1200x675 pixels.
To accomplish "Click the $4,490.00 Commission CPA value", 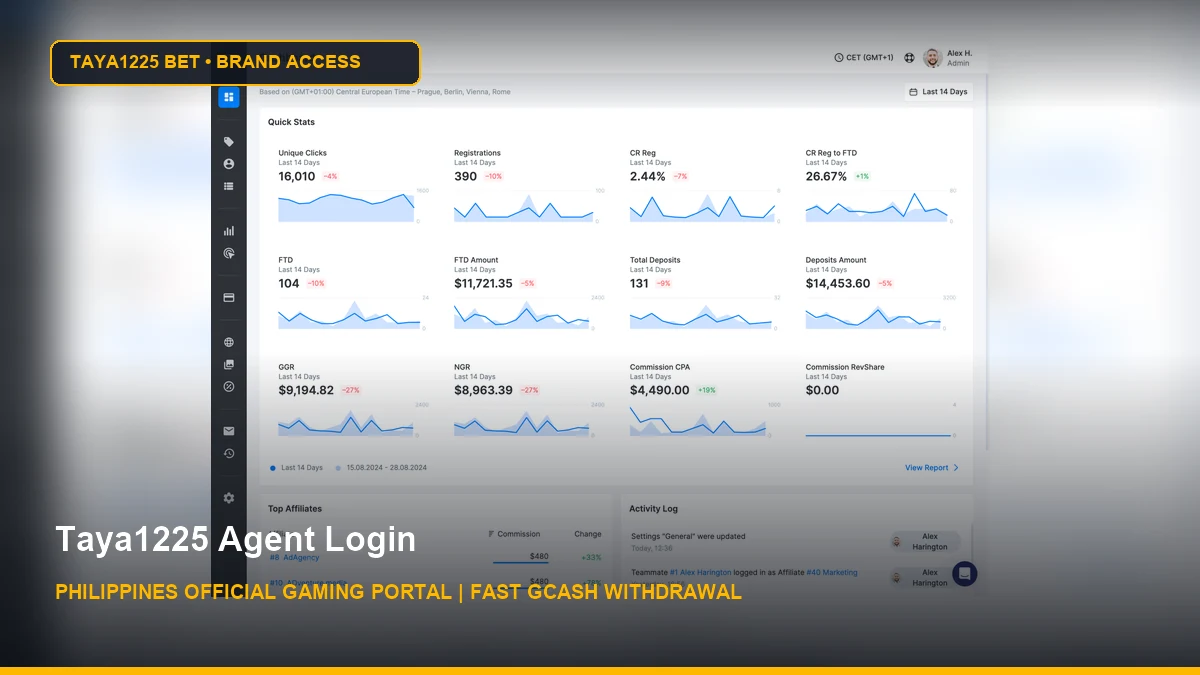I will 660,390.
